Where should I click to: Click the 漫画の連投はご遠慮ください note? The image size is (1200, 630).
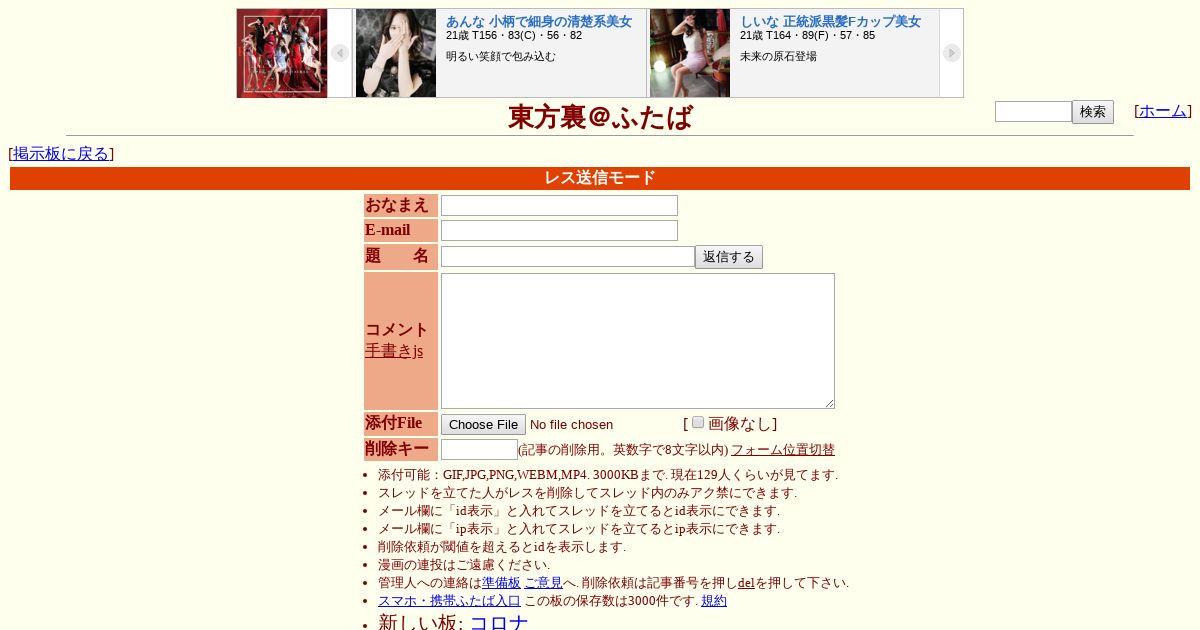click(464, 565)
